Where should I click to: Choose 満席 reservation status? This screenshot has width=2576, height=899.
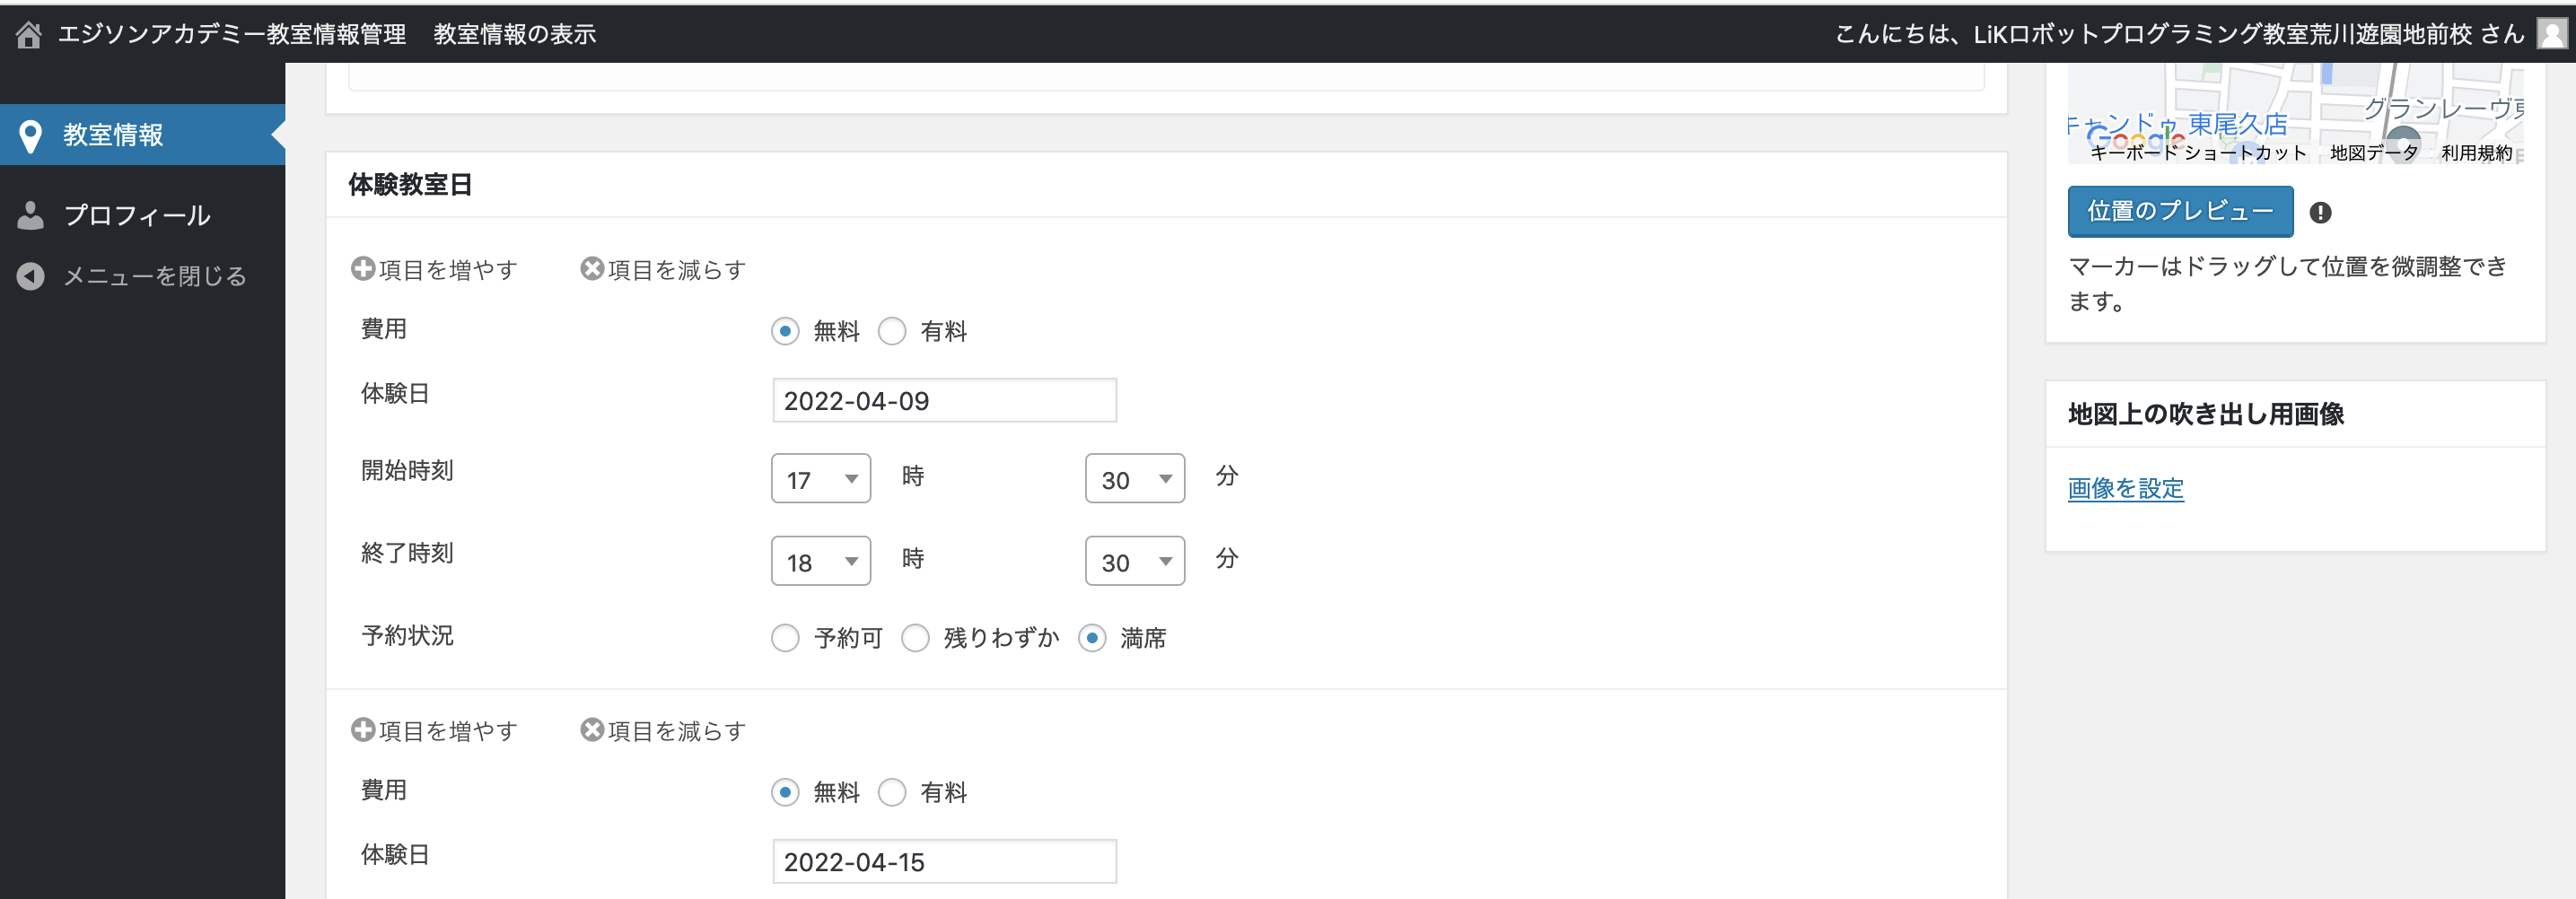pyautogui.click(x=1092, y=638)
